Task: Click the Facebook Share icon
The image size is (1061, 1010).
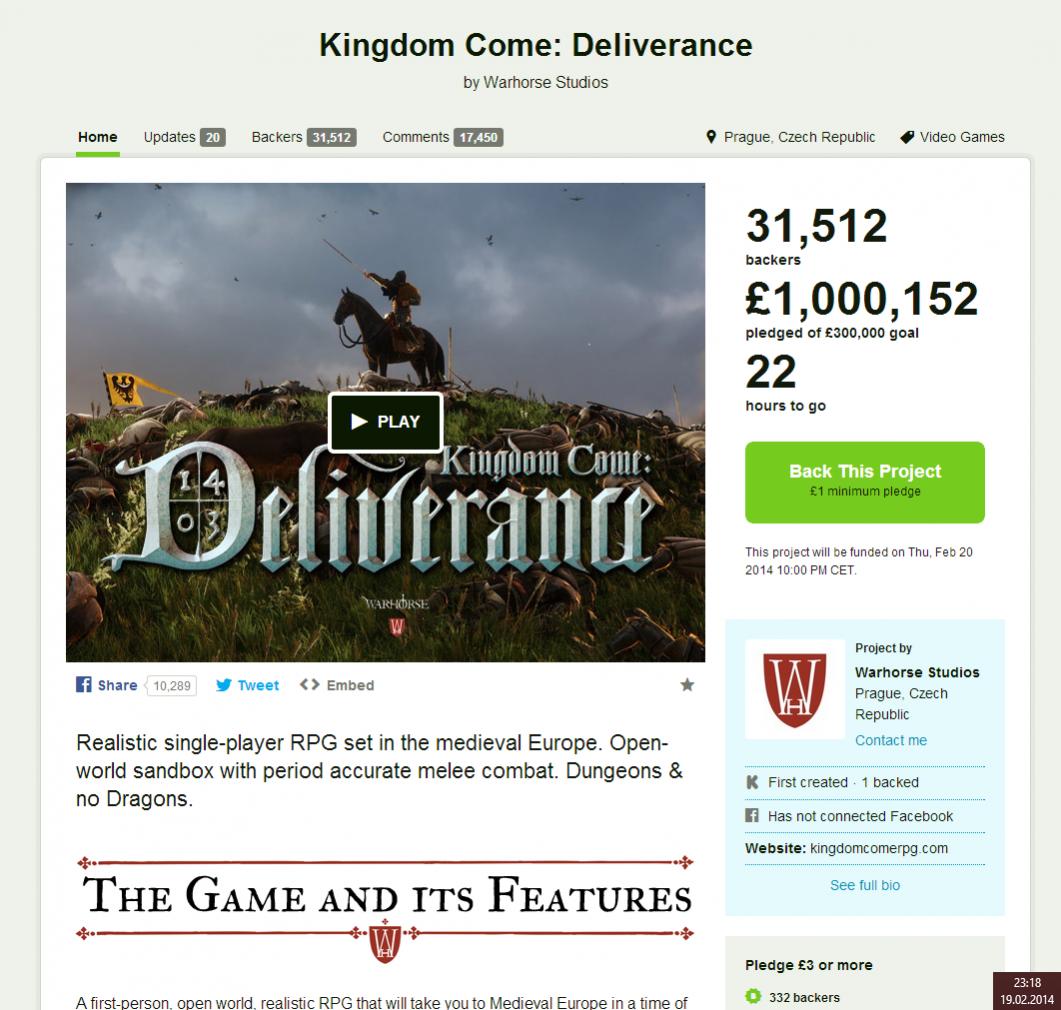Action: tap(83, 685)
